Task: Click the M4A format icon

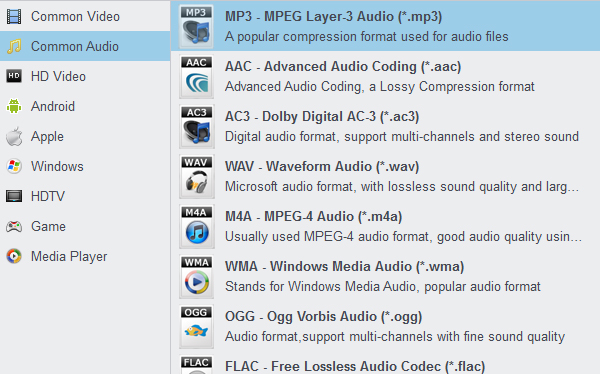Action: tap(196, 226)
